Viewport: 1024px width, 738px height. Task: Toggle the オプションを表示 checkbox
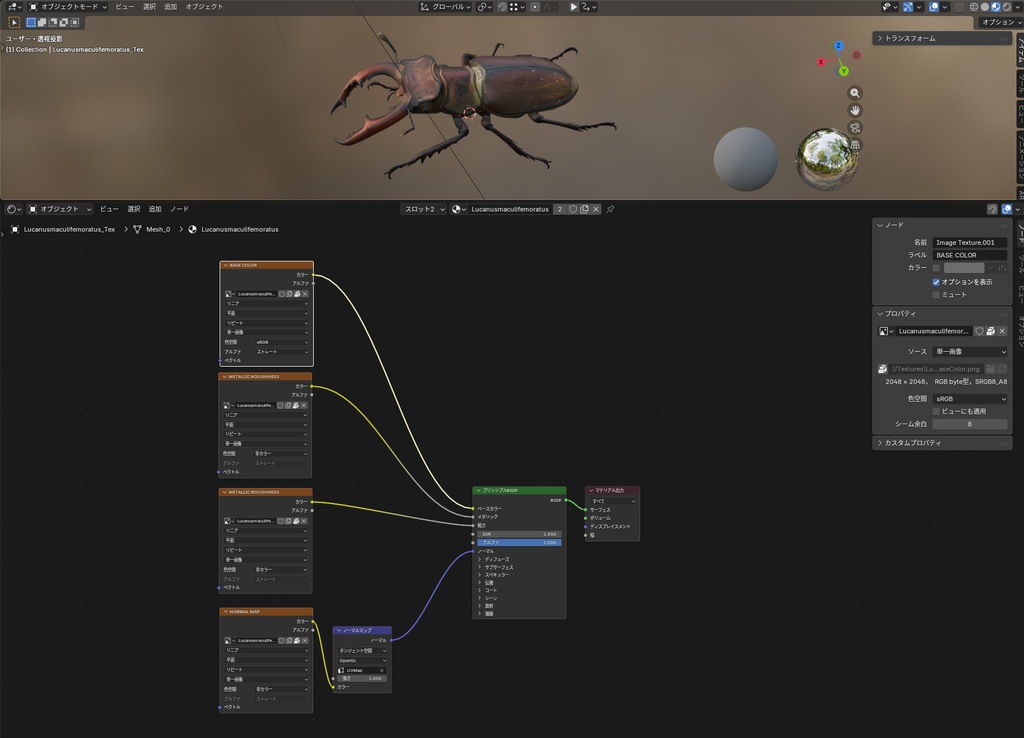pyautogui.click(x=936, y=282)
